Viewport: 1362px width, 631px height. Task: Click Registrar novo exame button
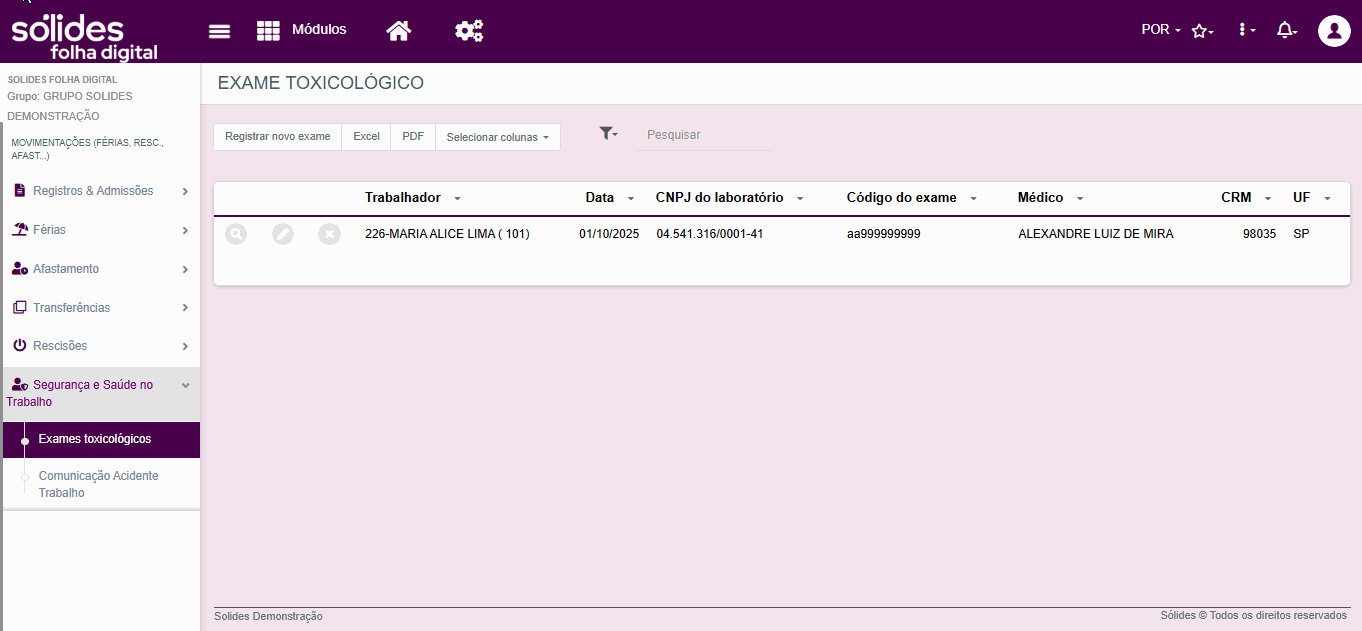[277, 137]
